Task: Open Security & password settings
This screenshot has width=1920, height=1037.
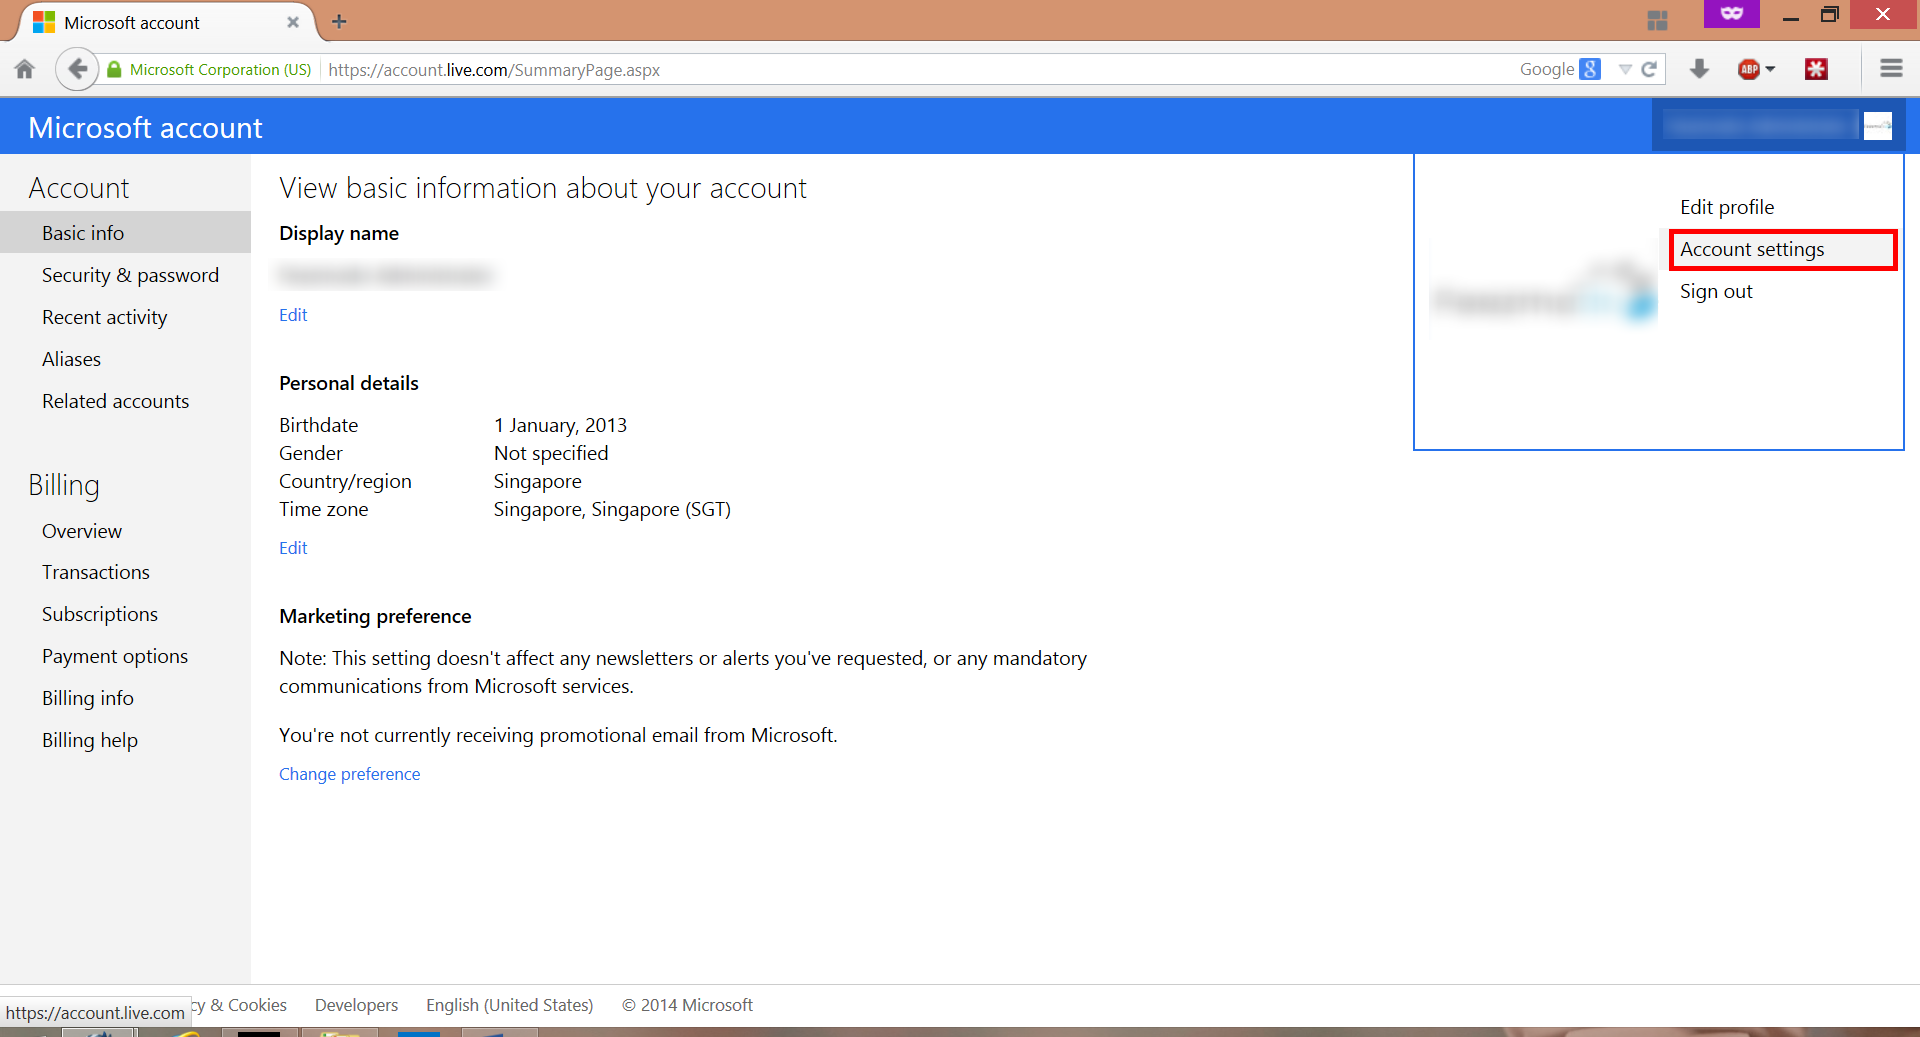Action: pos(130,275)
